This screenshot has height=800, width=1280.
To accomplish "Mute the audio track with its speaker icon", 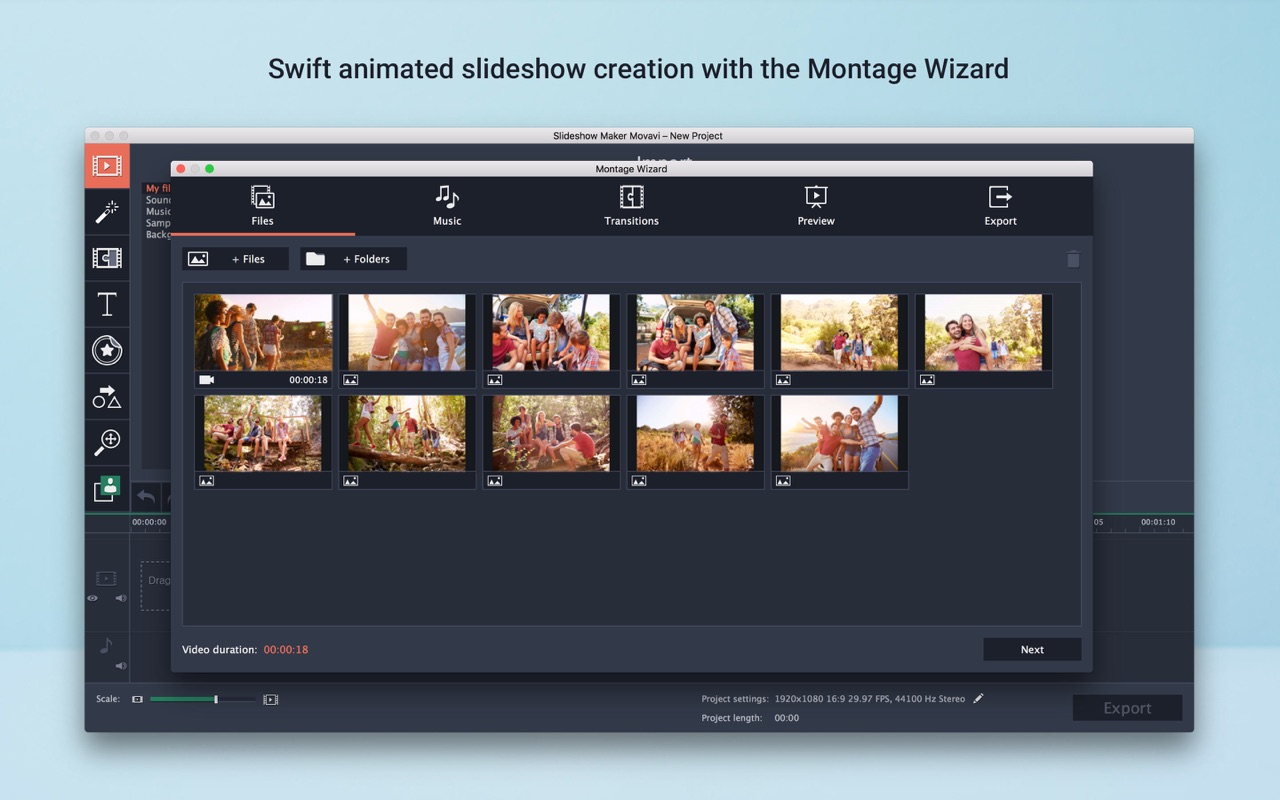I will 121,665.
